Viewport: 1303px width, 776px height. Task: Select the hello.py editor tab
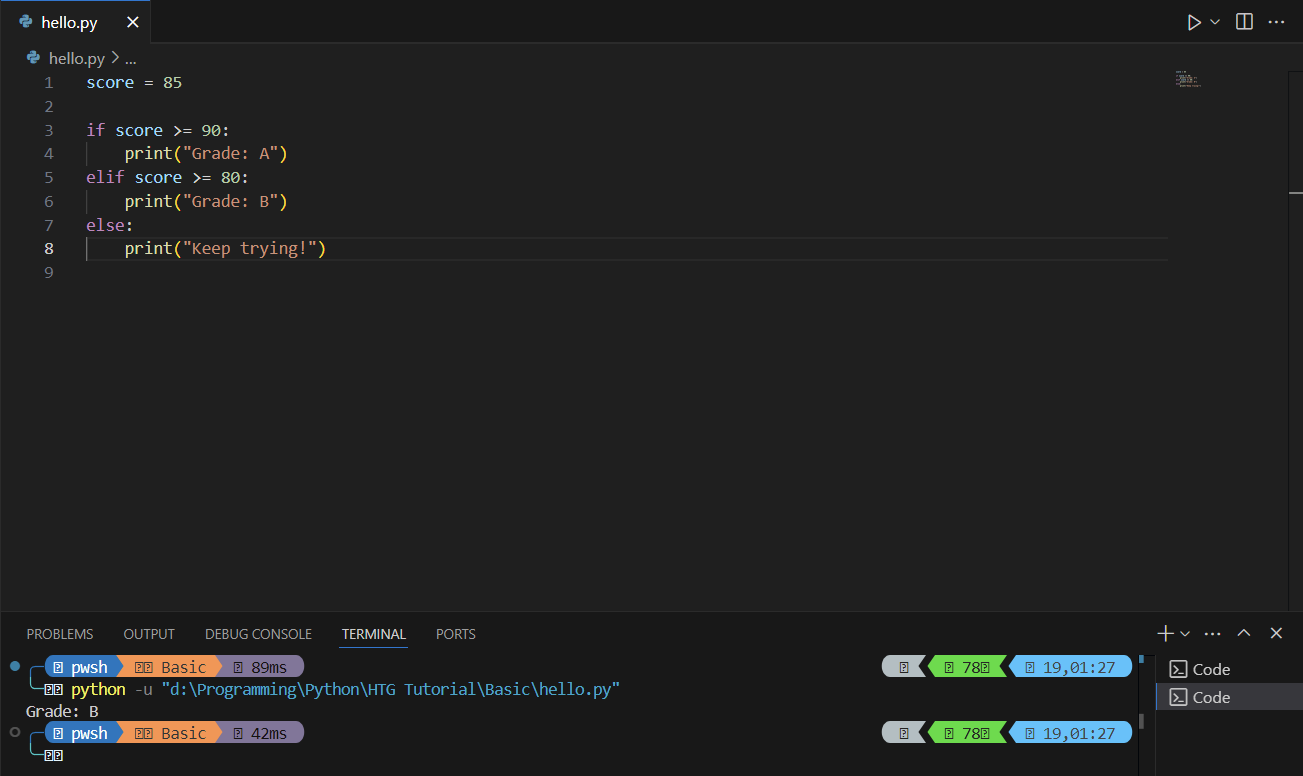click(69, 22)
